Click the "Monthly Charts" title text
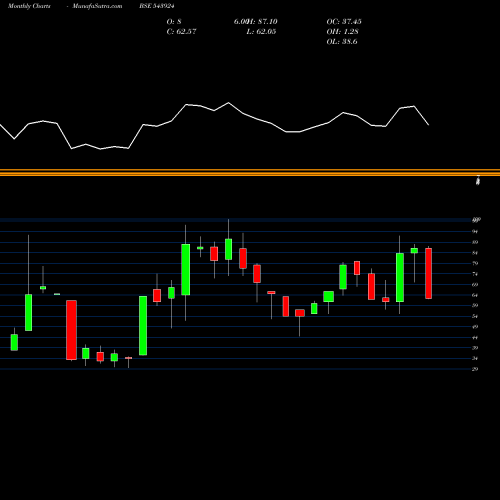This screenshot has height=500, width=500. pos(29,6)
